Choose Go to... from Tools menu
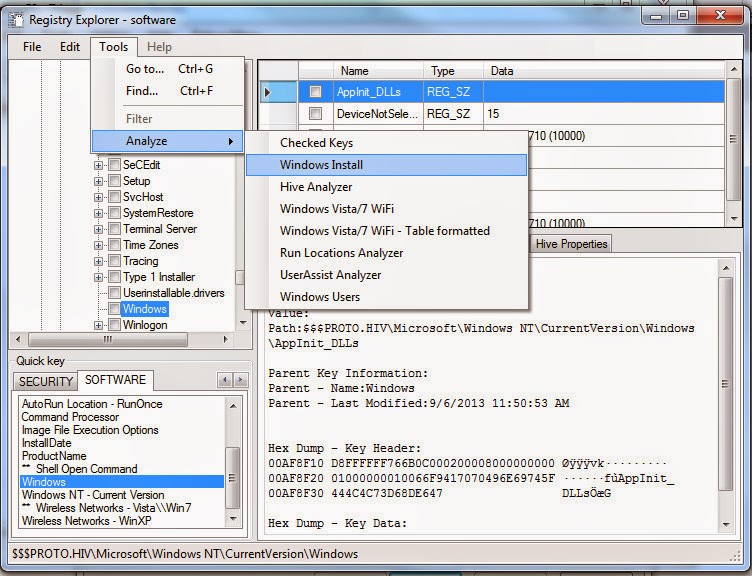This screenshot has height=576, width=752. pos(168,69)
